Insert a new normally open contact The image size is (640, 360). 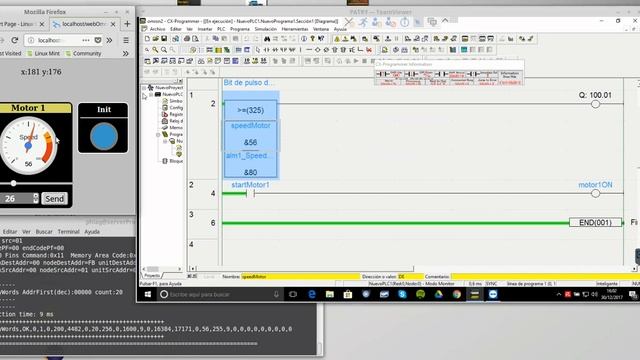(x=267, y=50)
